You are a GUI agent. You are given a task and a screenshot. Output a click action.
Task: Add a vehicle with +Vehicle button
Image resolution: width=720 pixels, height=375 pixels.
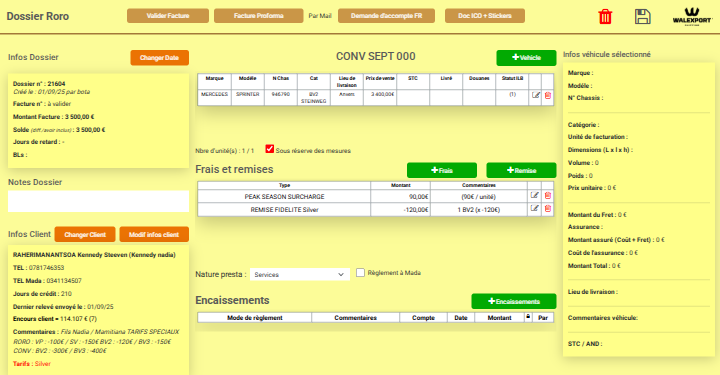tap(526, 58)
